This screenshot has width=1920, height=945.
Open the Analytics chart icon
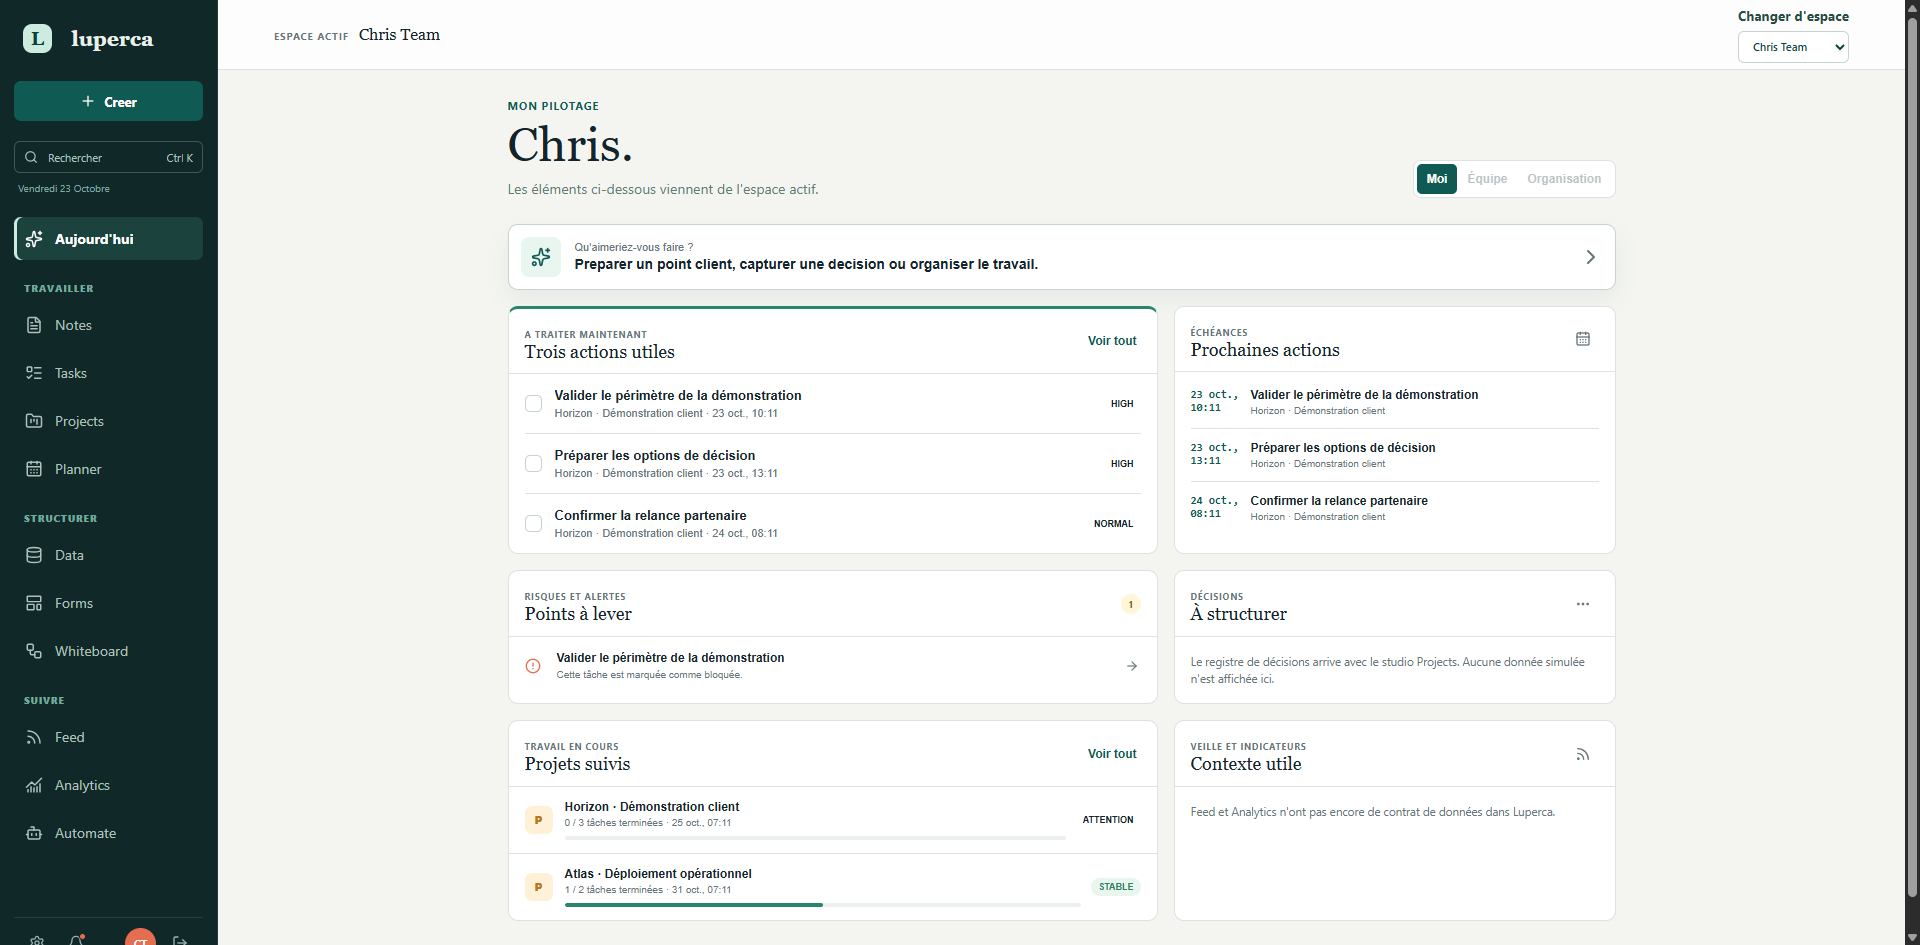[x=34, y=785]
